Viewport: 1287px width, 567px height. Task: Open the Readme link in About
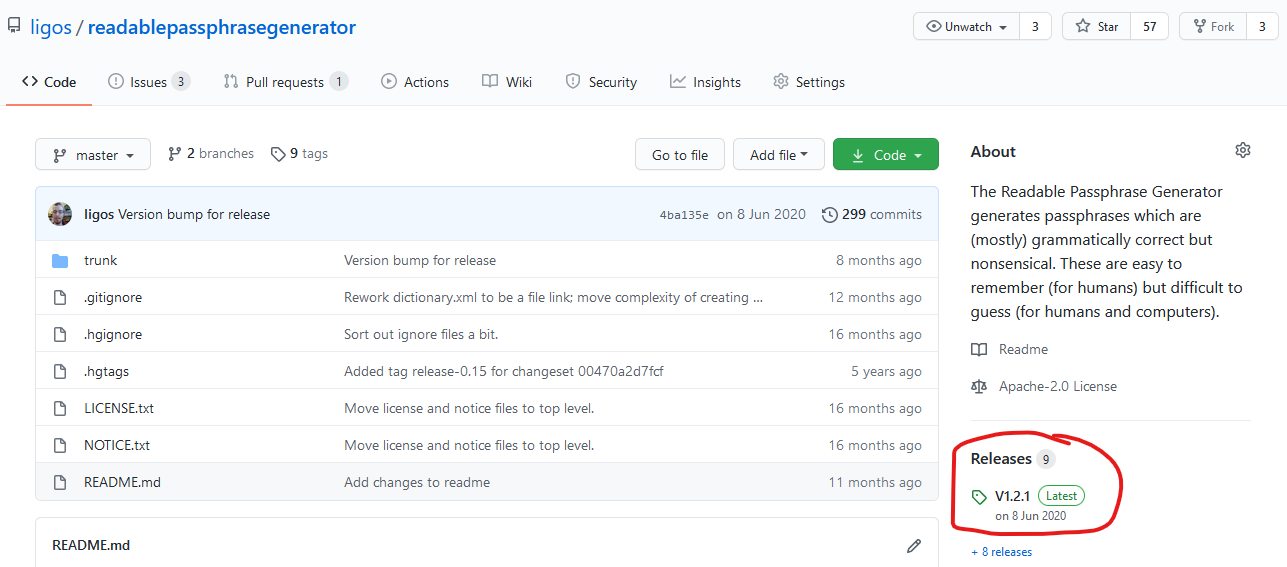(x=1010, y=349)
